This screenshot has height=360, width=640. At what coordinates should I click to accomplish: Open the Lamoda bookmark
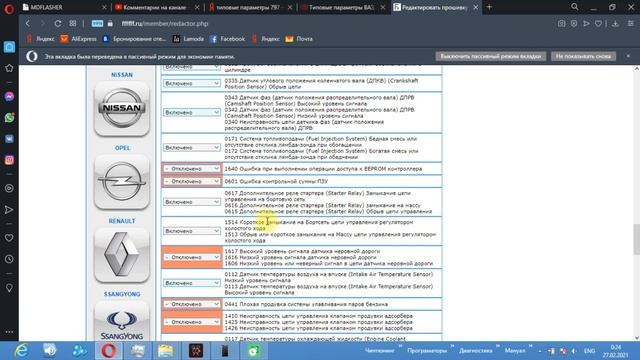pos(189,39)
